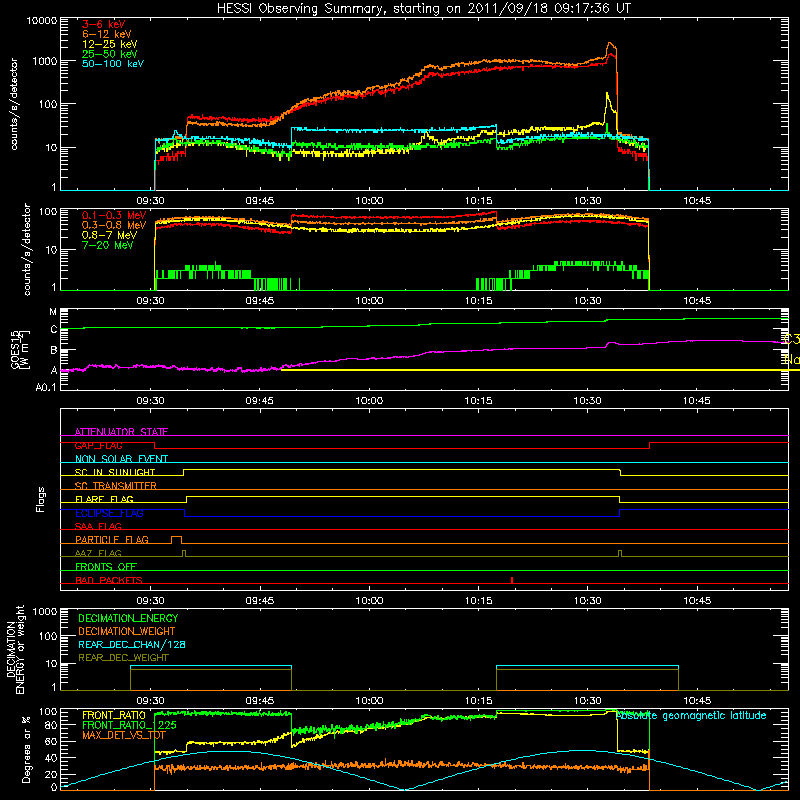Click the MAX_DET_VS_TOT legend label
800x800 pixels.
click(124, 735)
